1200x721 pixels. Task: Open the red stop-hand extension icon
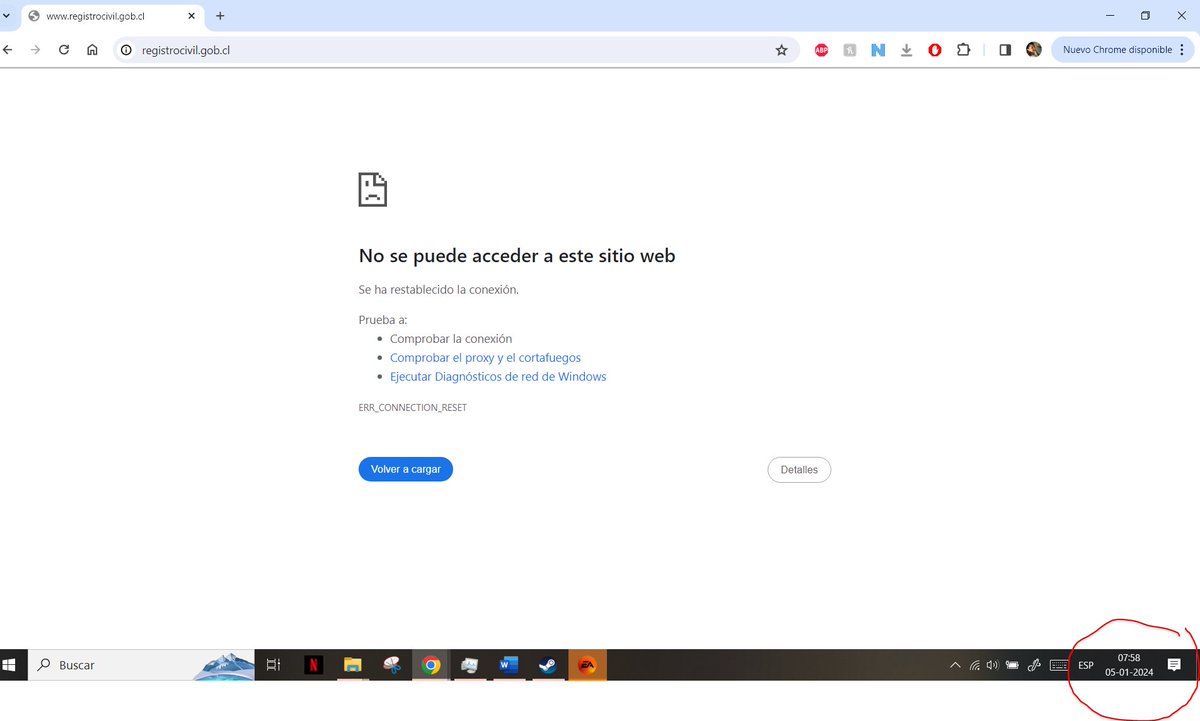tap(935, 49)
